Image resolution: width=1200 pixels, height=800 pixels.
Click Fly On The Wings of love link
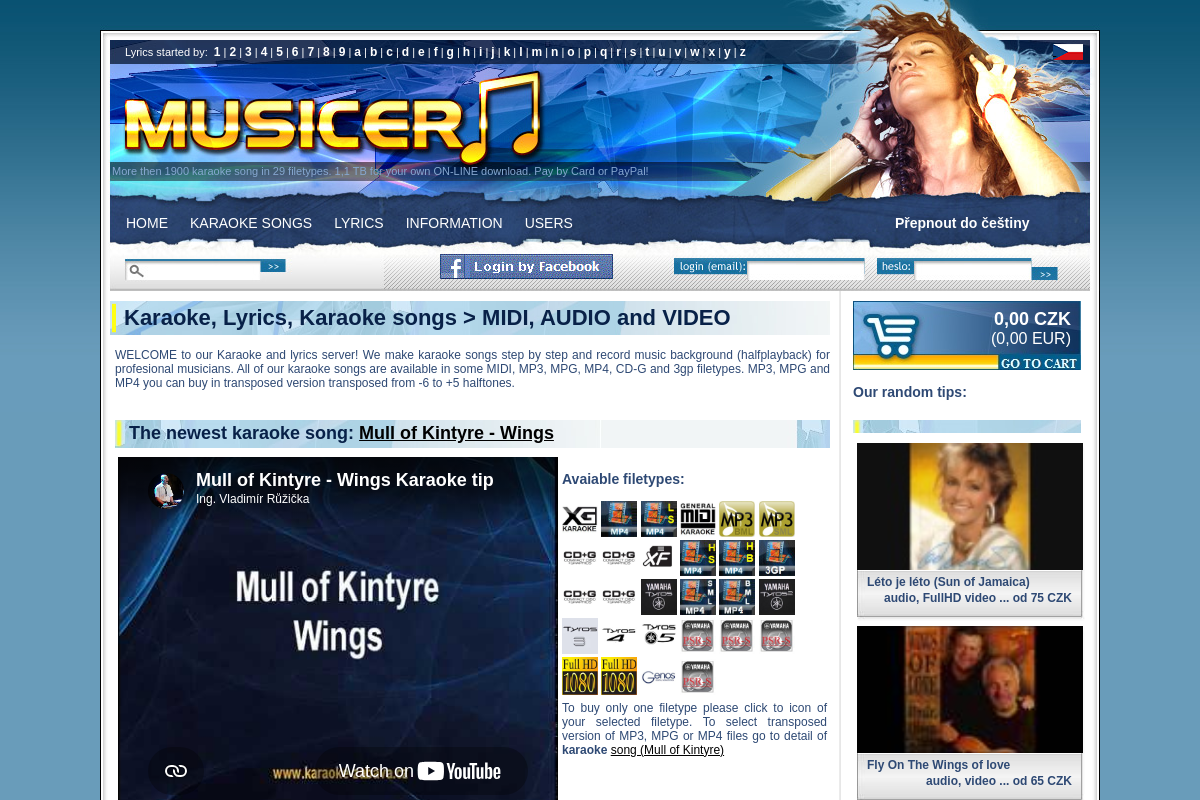938,765
